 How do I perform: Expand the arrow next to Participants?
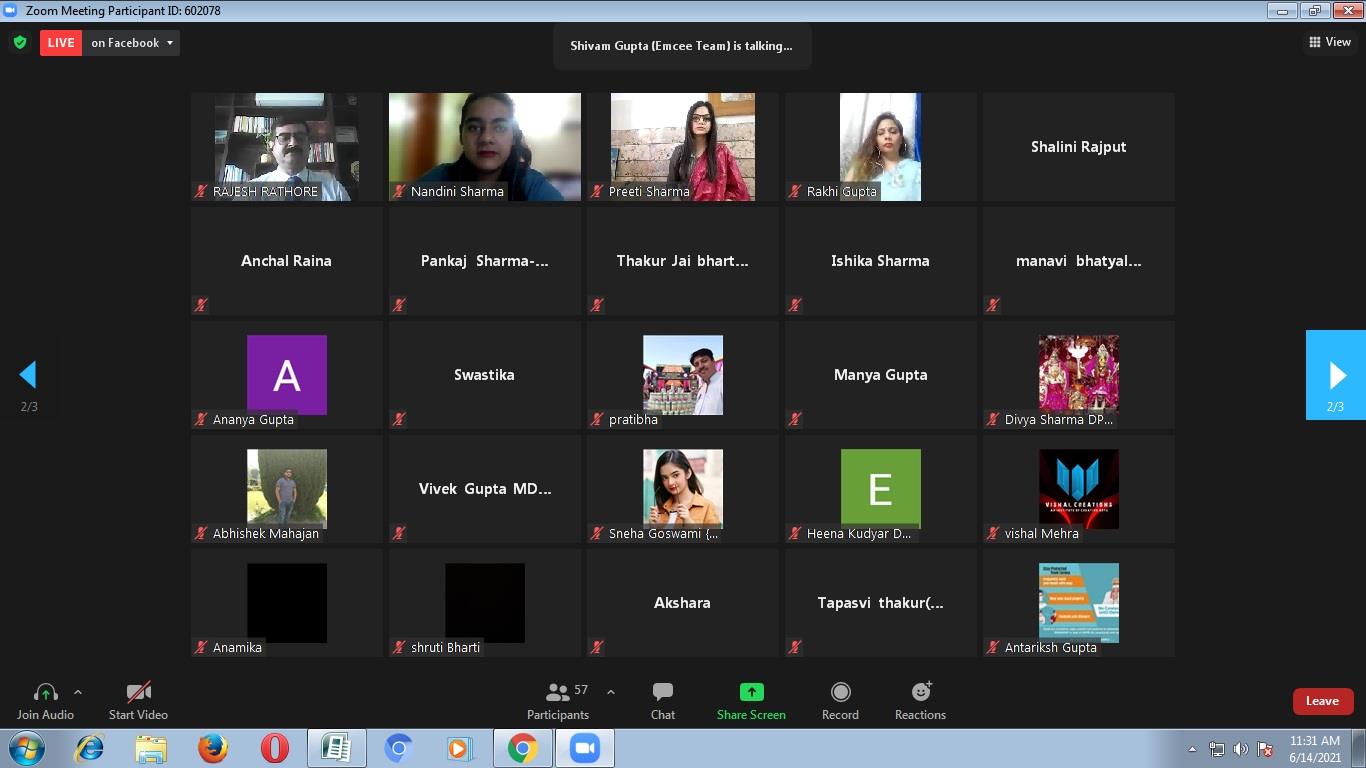pyautogui.click(x=611, y=692)
